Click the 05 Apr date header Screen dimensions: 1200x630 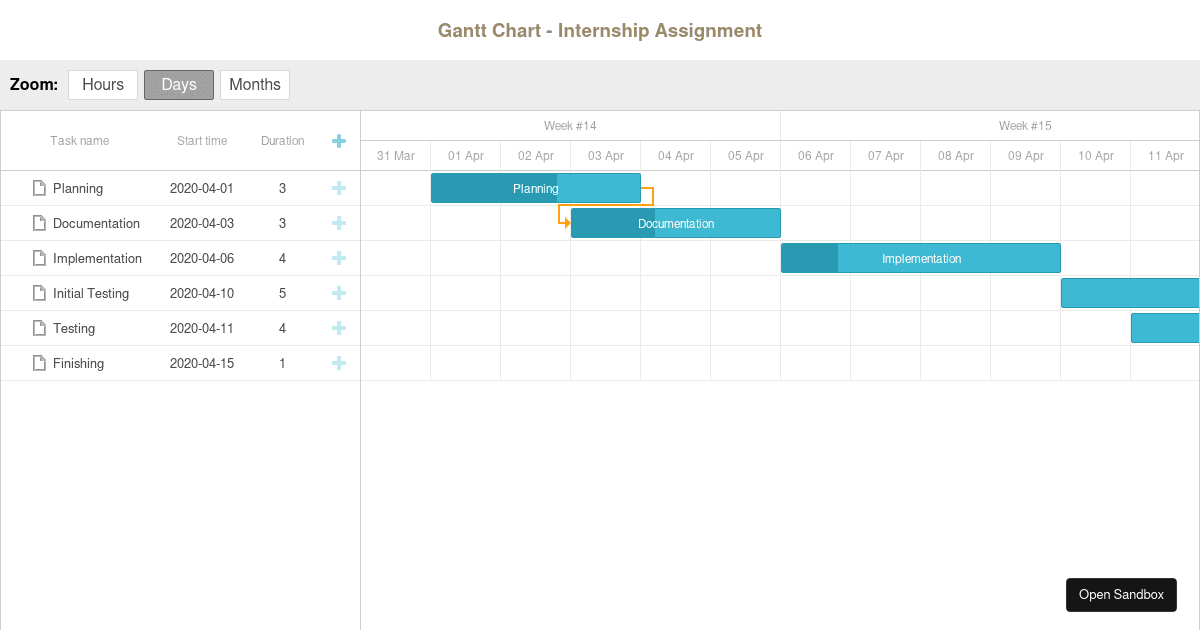point(745,155)
